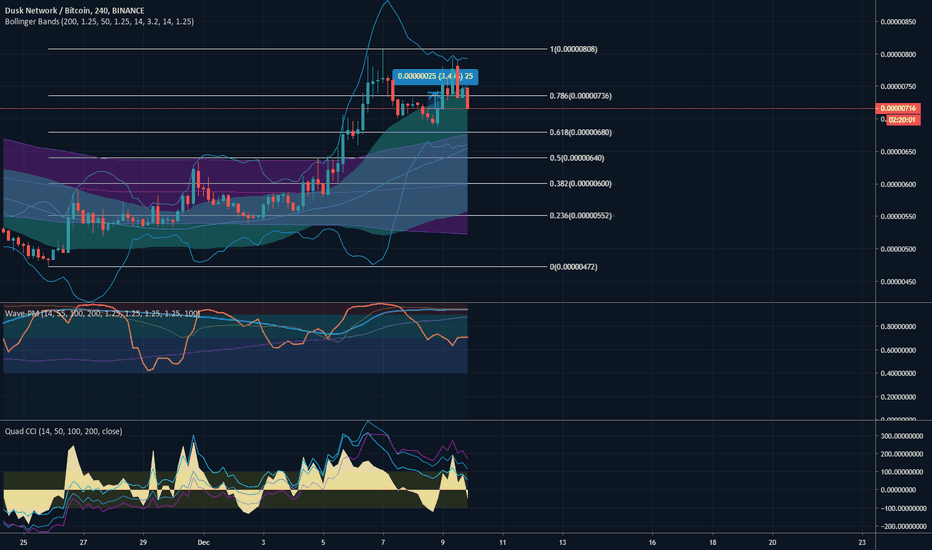Click price axis label 0.00000750
932x550 pixels.
tap(898, 87)
